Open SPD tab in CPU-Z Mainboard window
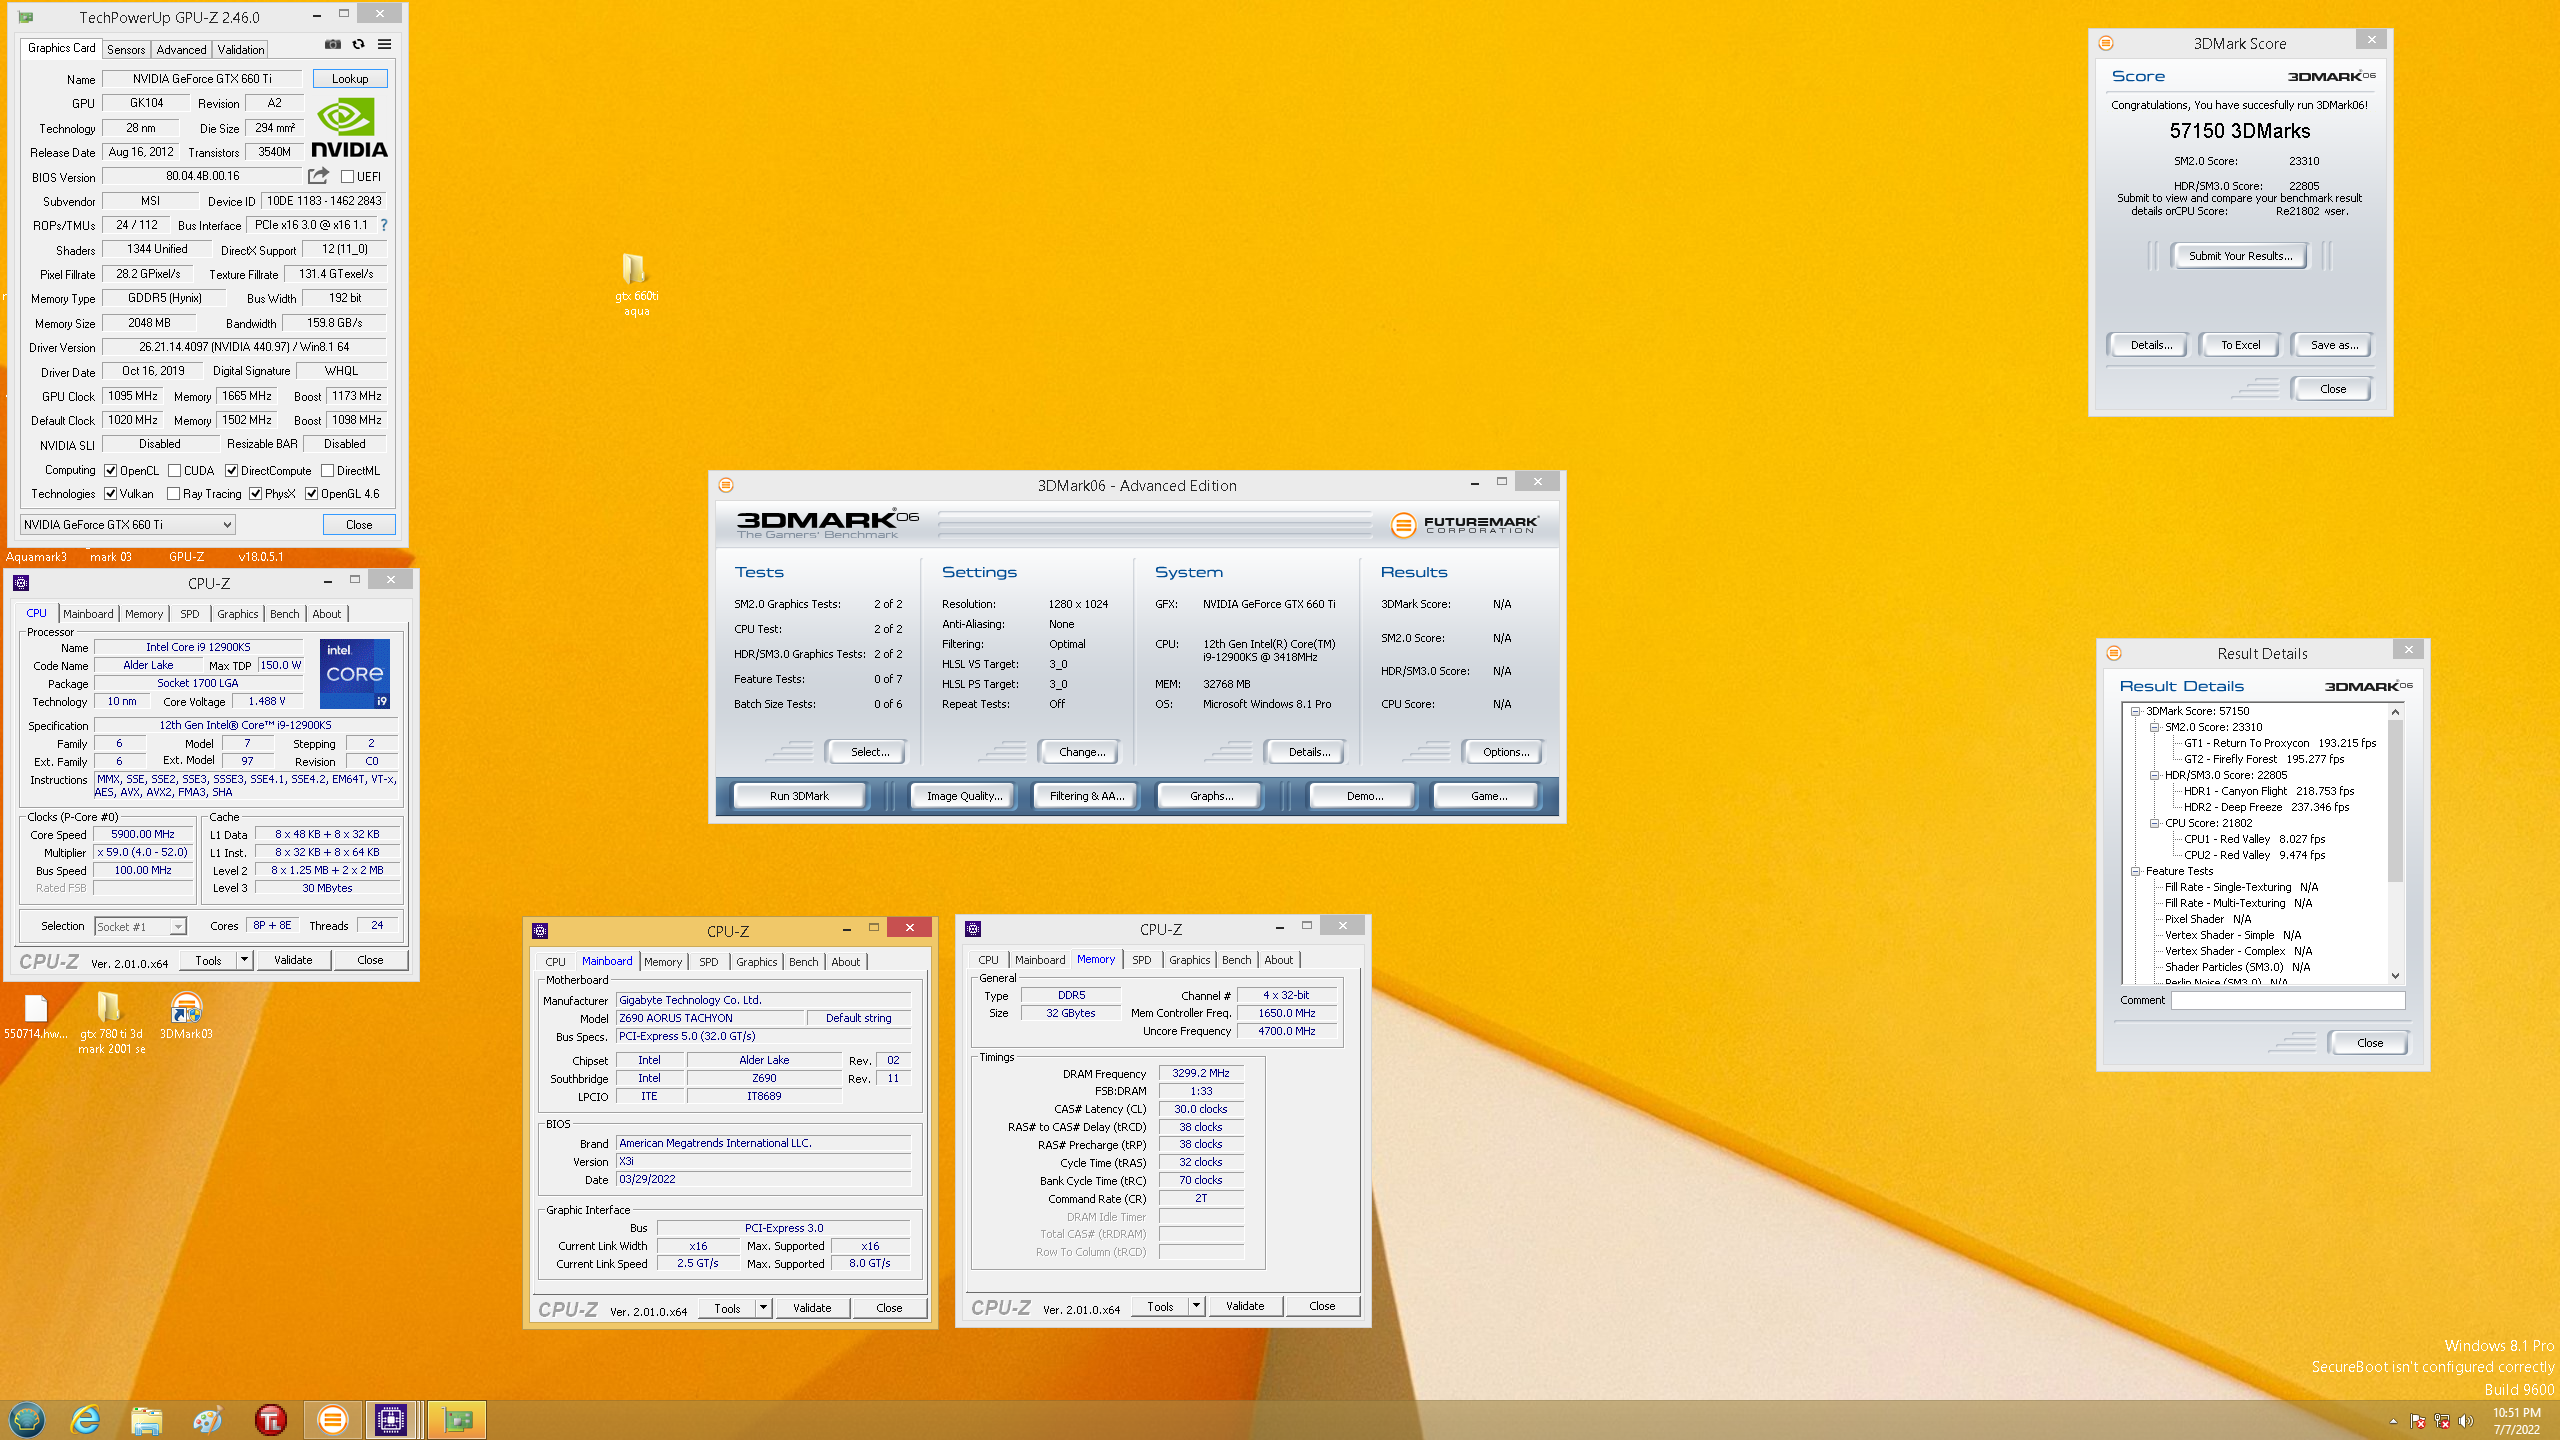 coord(708,962)
